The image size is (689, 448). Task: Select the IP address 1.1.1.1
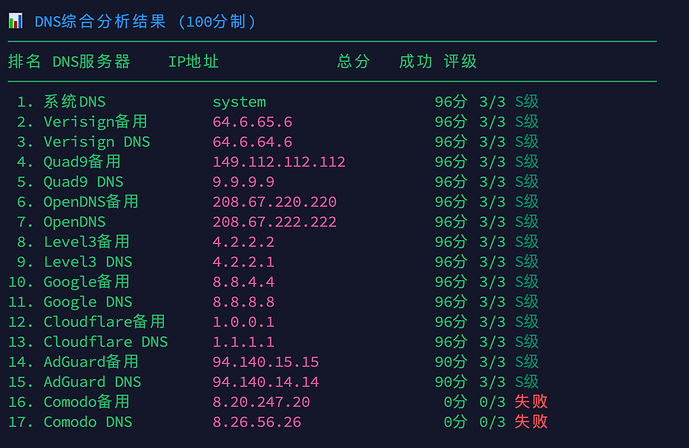pos(244,342)
